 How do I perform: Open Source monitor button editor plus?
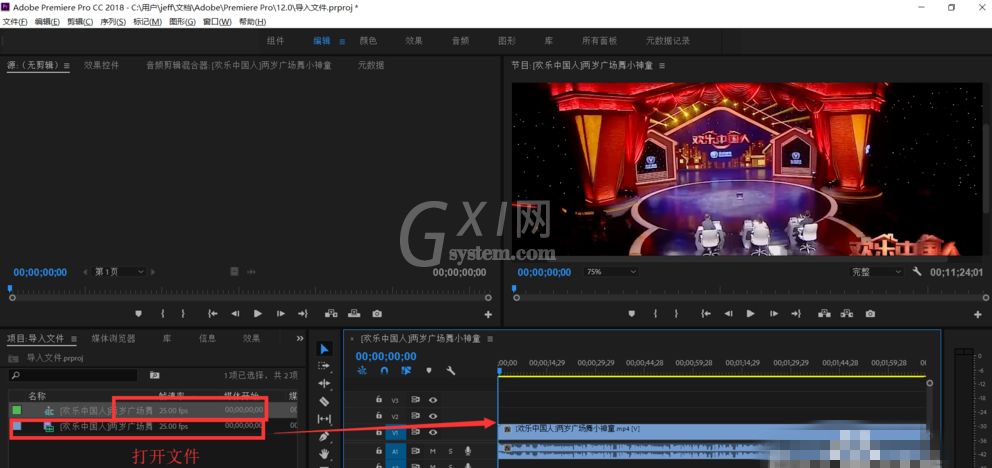click(x=488, y=314)
